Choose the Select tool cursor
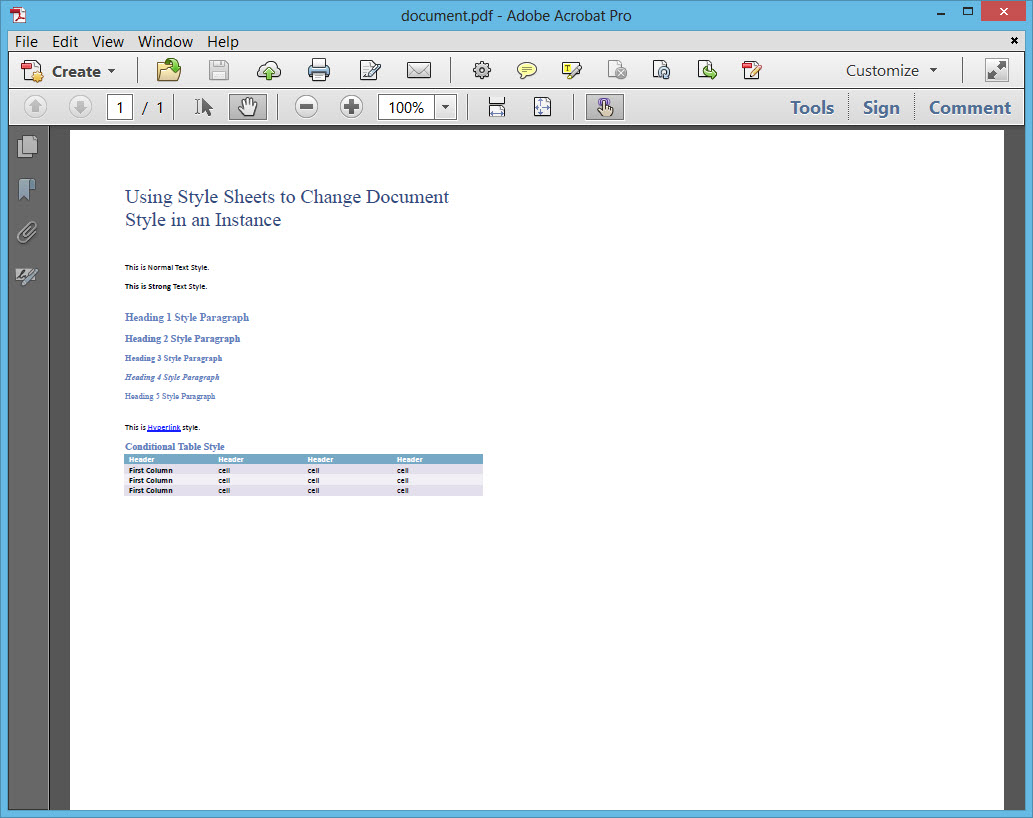The width and height of the screenshot is (1033, 818). [204, 107]
